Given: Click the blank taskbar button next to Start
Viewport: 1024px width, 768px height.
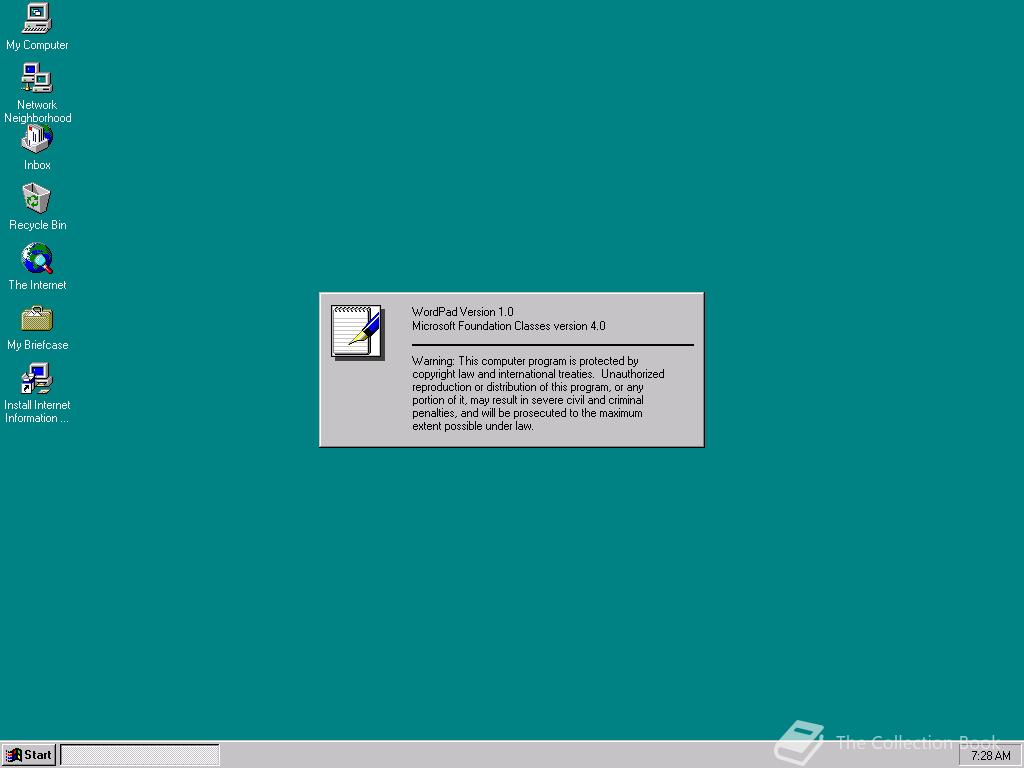Looking at the screenshot, I should pyautogui.click(x=140, y=756).
